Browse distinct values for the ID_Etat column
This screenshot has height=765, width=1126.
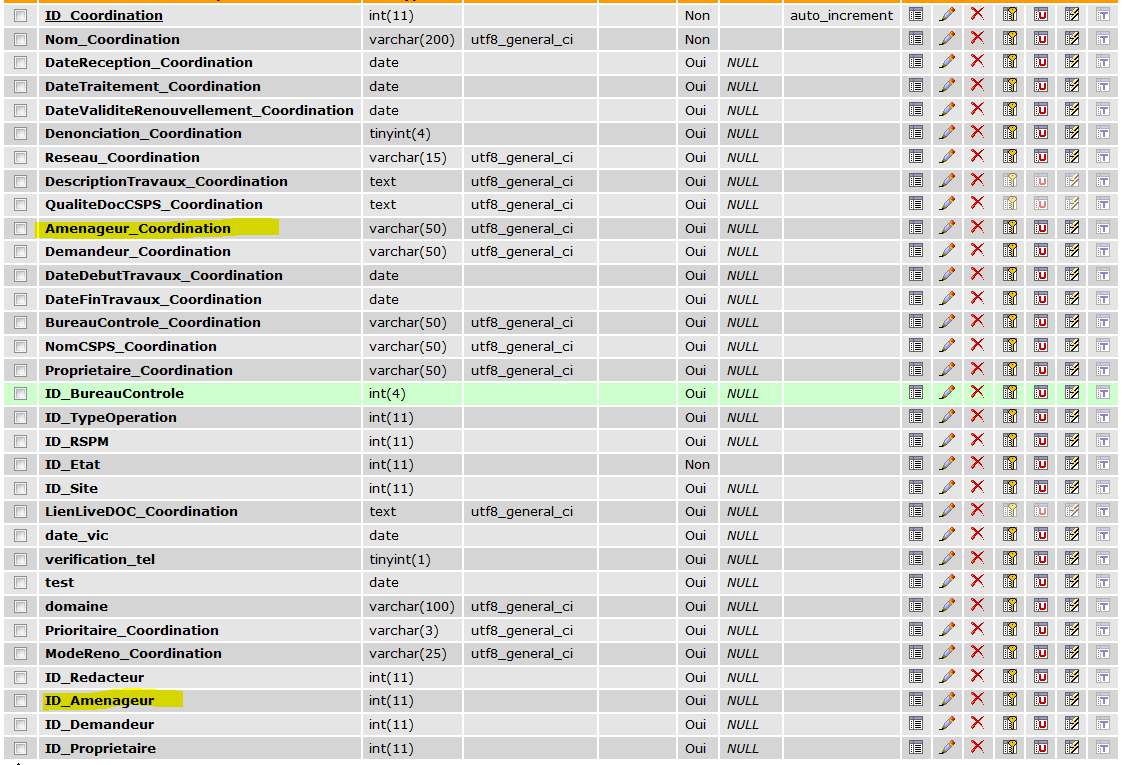tap(916, 464)
